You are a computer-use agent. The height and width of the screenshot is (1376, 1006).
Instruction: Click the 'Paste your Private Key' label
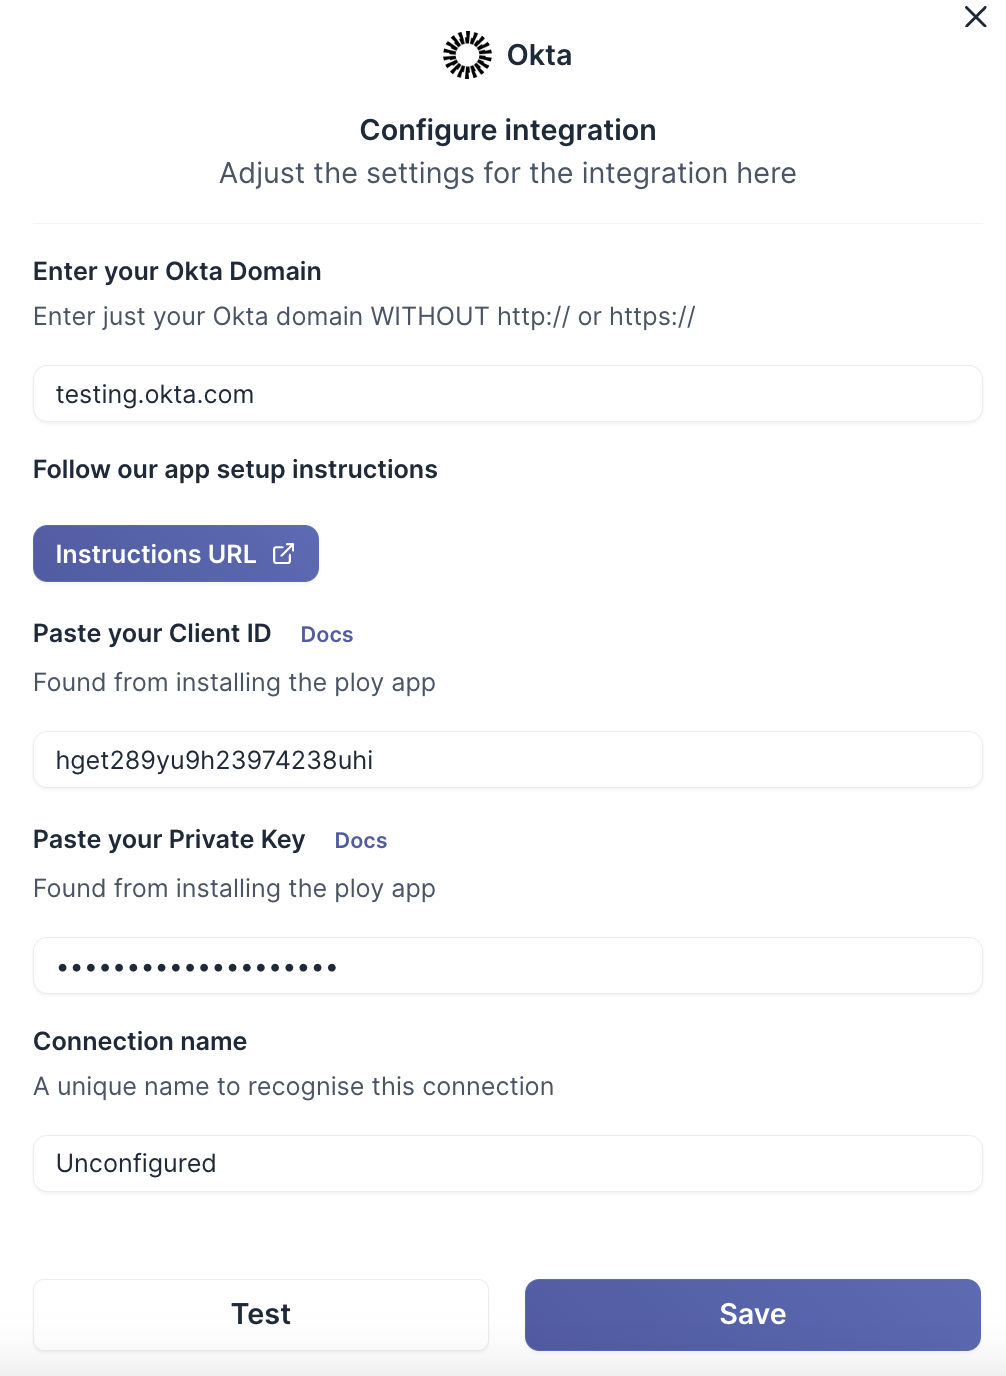click(x=169, y=840)
